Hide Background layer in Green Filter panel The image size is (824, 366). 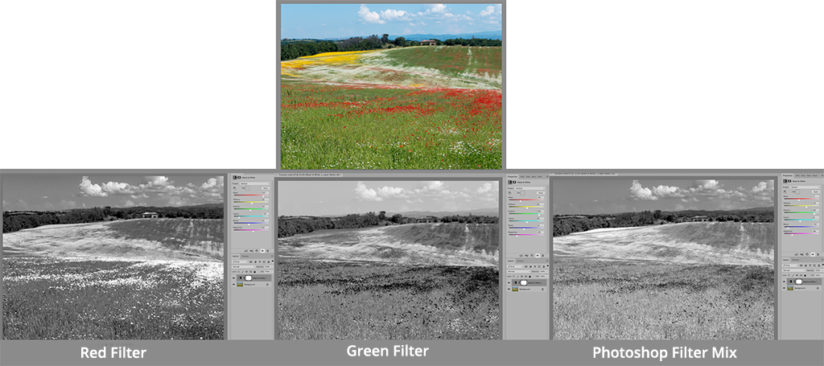(509, 289)
